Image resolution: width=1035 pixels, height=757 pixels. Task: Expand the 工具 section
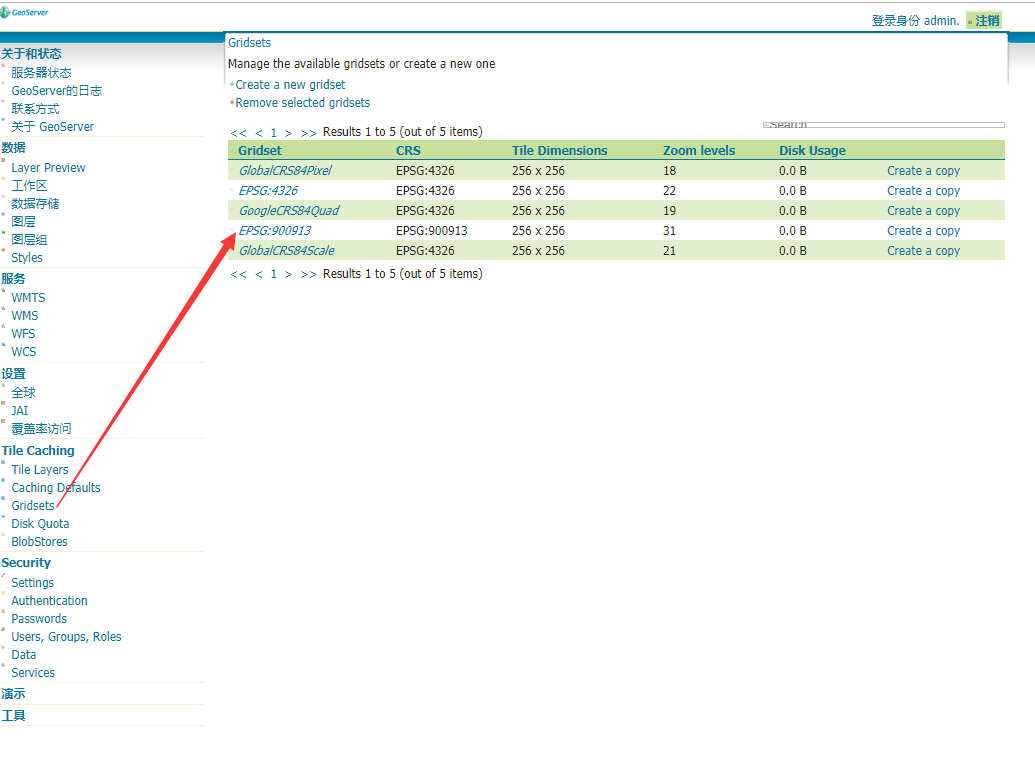[13, 715]
